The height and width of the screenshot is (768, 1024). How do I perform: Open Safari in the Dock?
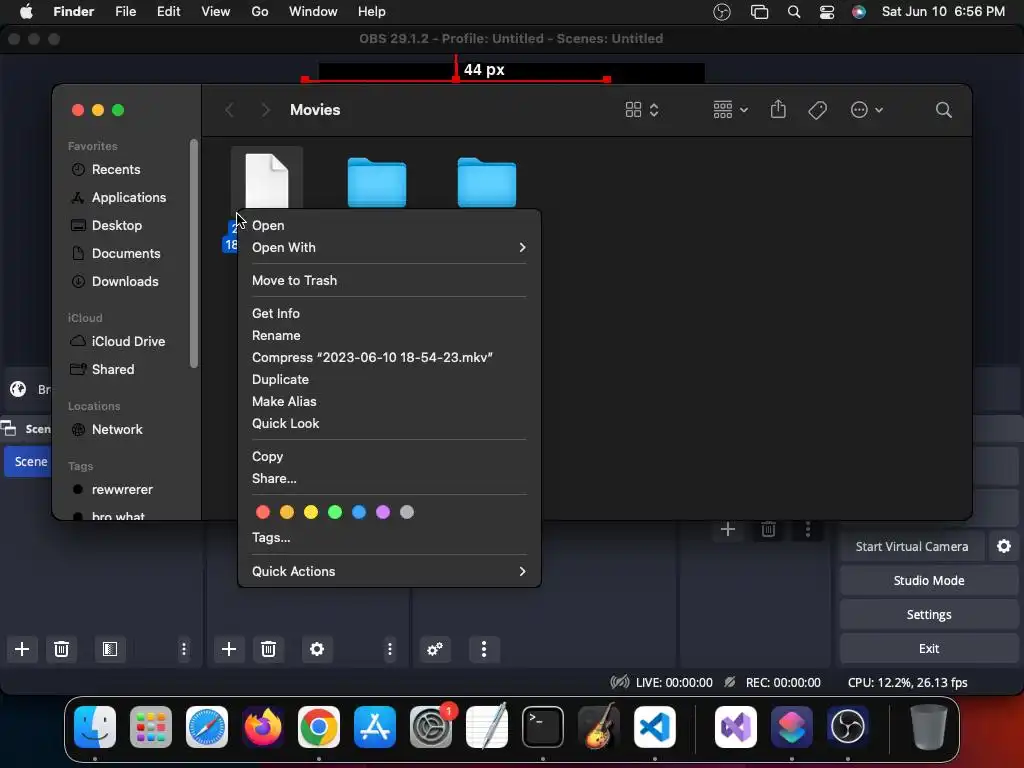[207, 727]
